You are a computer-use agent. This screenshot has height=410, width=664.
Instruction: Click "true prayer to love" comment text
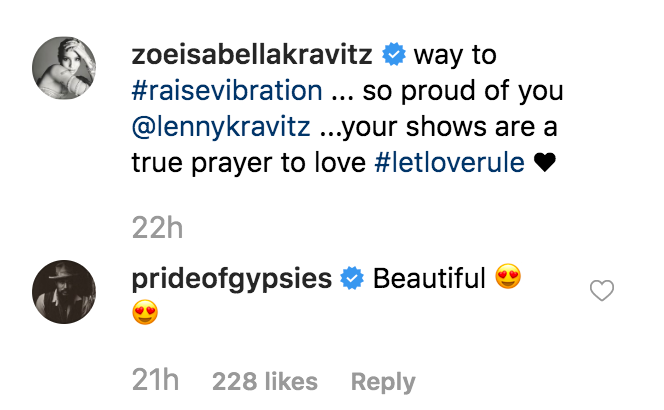250,163
